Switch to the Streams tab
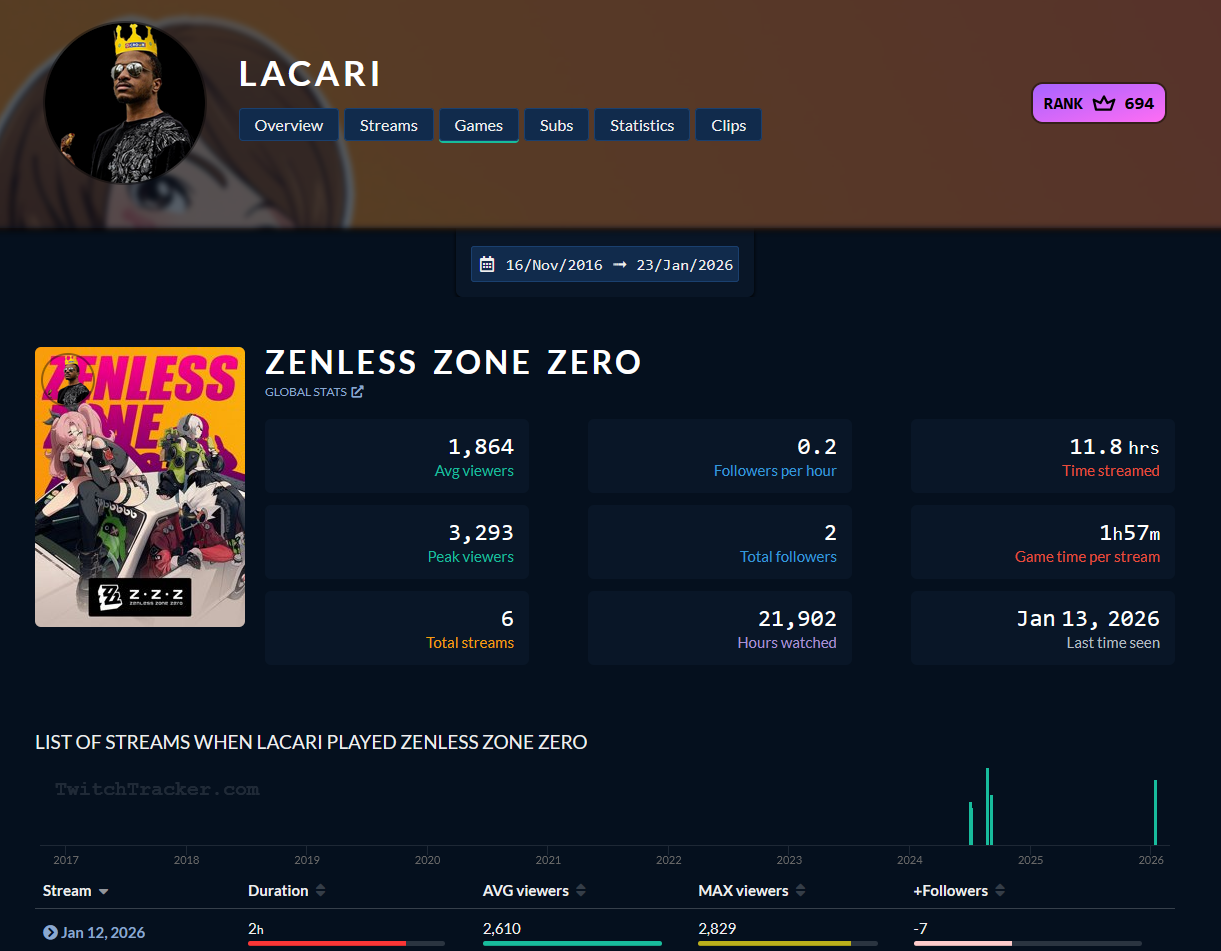 click(x=389, y=125)
